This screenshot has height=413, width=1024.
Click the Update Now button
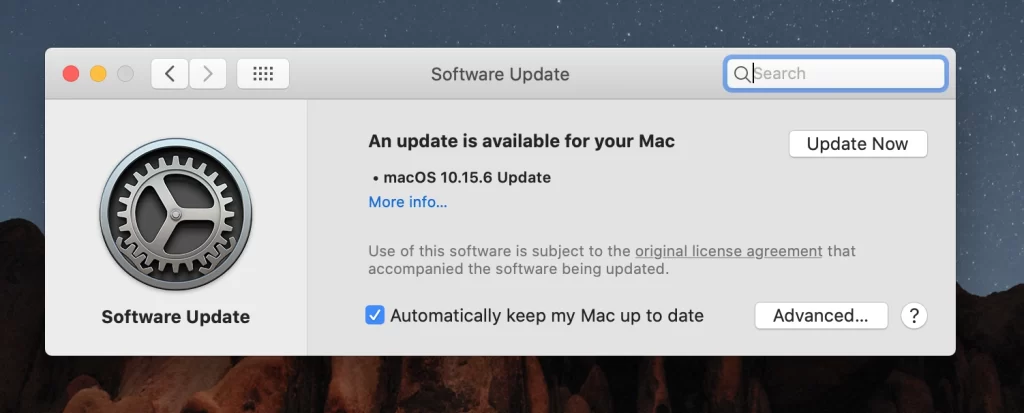tap(857, 144)
